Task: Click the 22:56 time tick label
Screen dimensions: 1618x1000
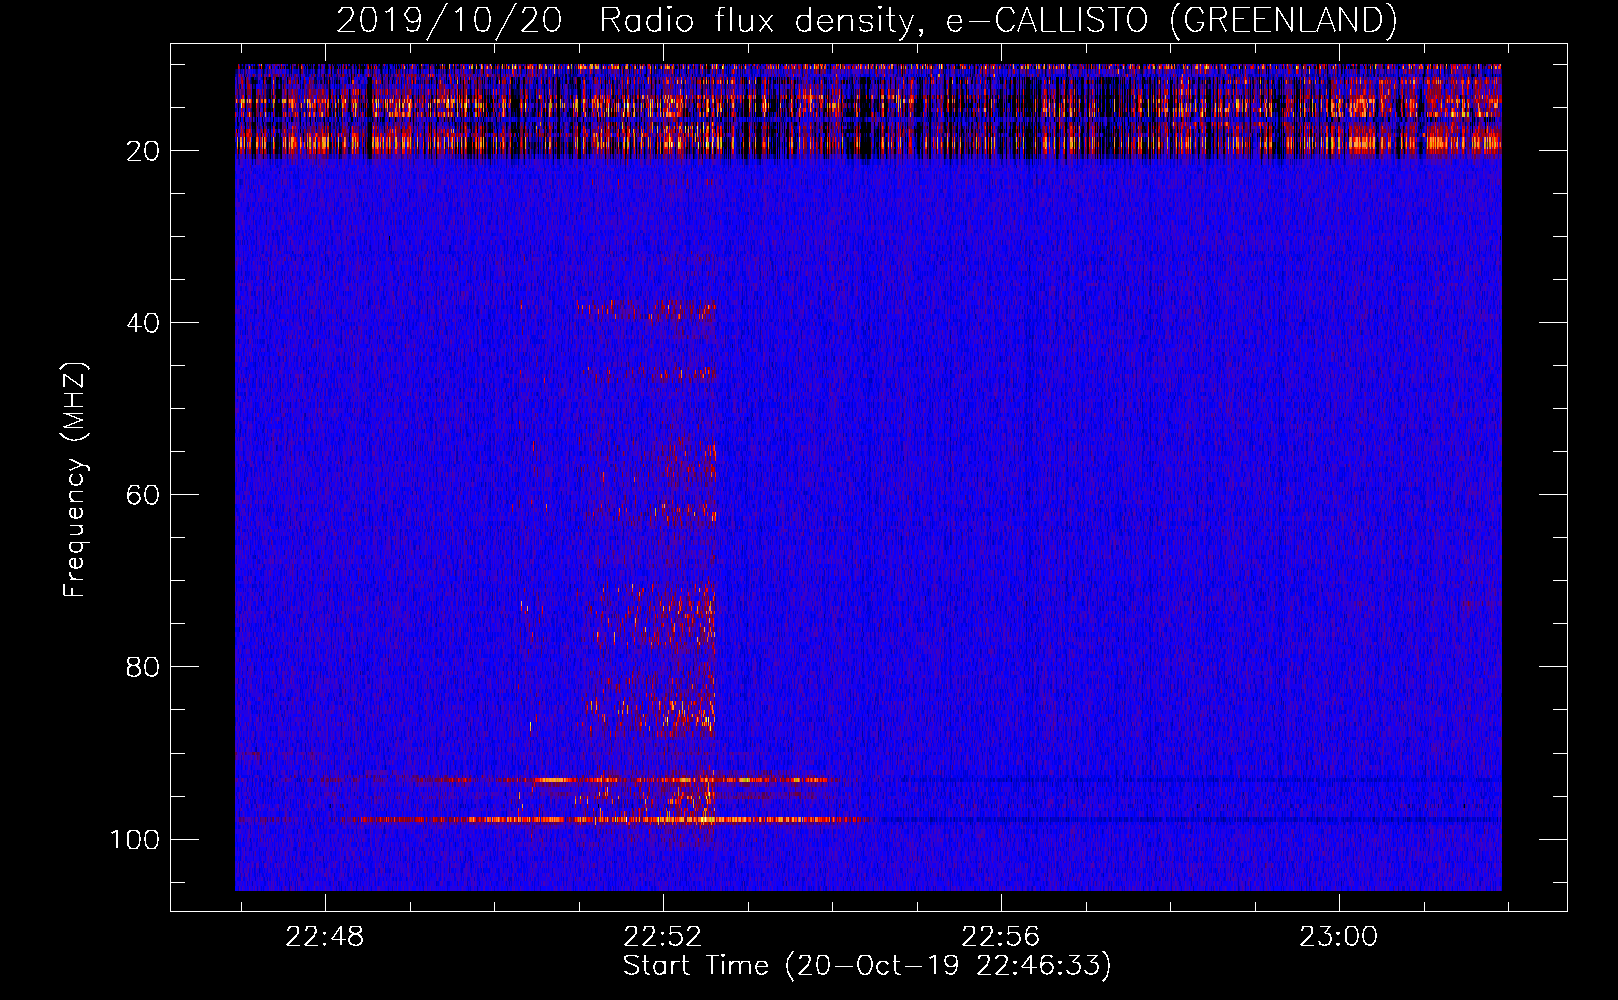Action: click(1001, 937)
